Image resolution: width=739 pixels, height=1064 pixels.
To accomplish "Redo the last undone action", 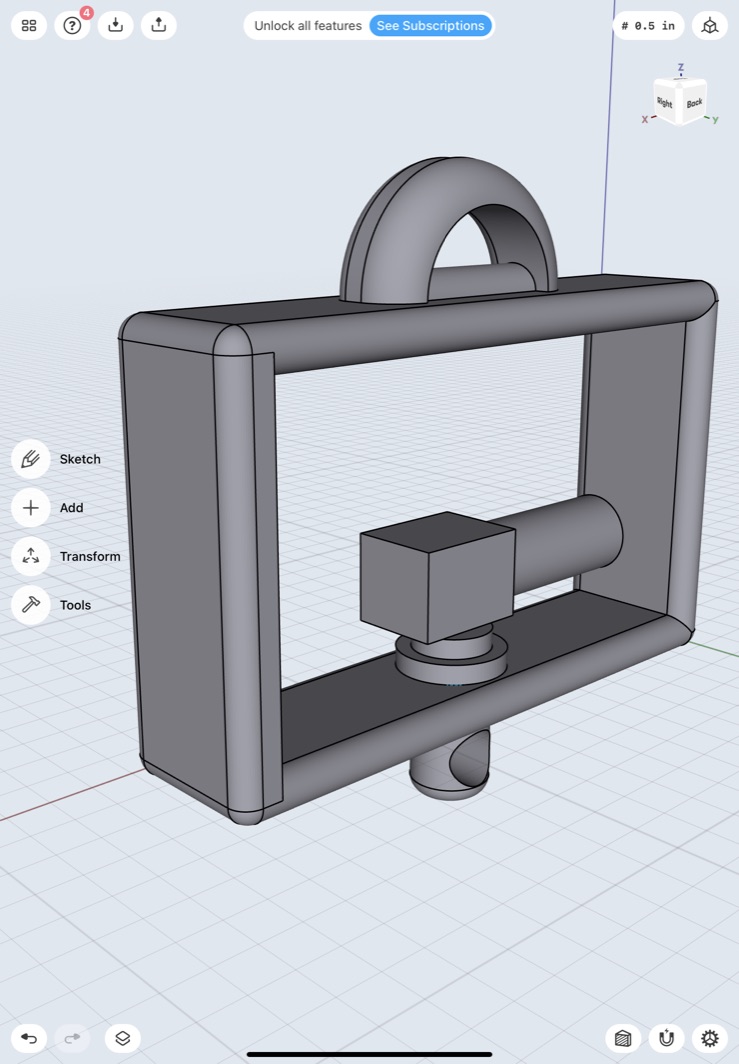I will [72, 1038].
